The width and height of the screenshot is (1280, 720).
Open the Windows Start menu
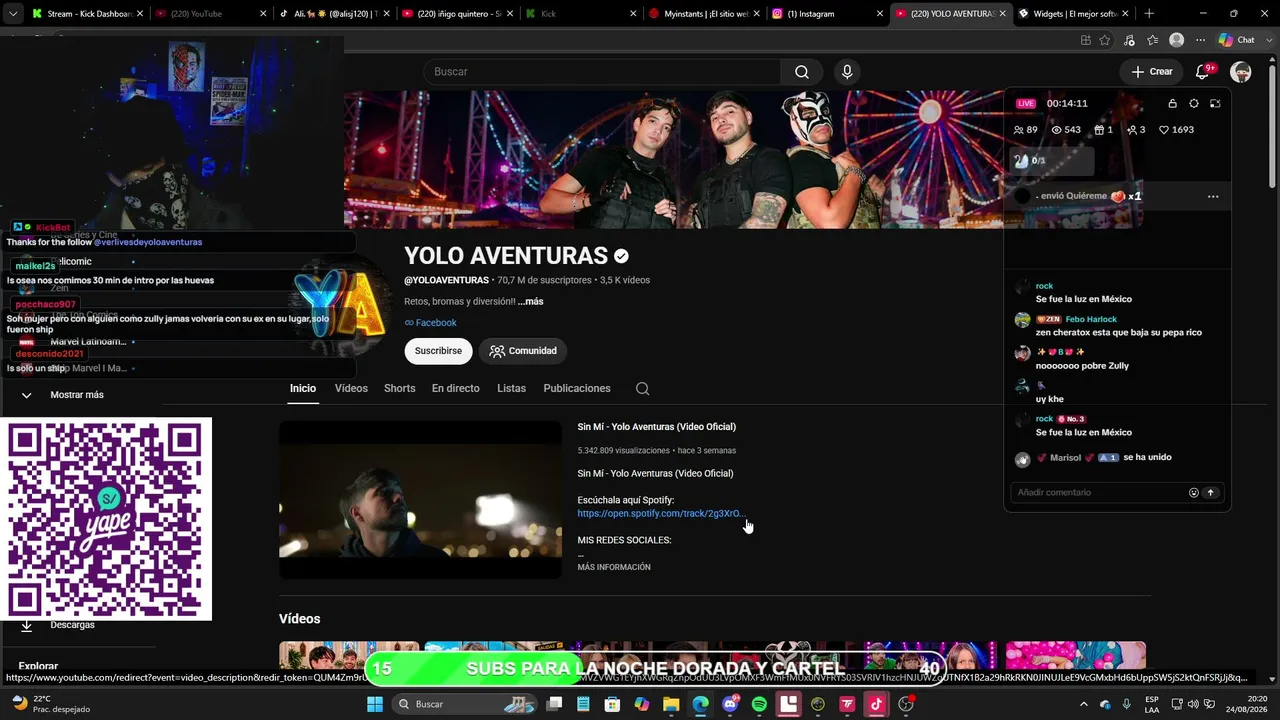[x=375, y=704]
